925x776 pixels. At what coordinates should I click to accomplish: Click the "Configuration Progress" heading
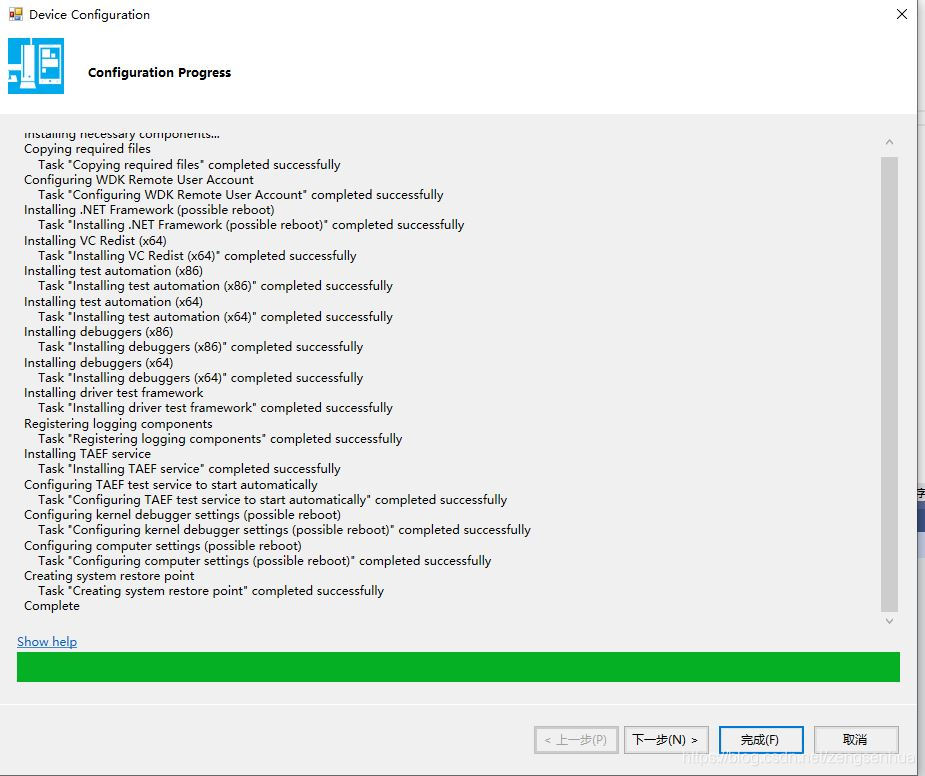(x=159, y=73)
